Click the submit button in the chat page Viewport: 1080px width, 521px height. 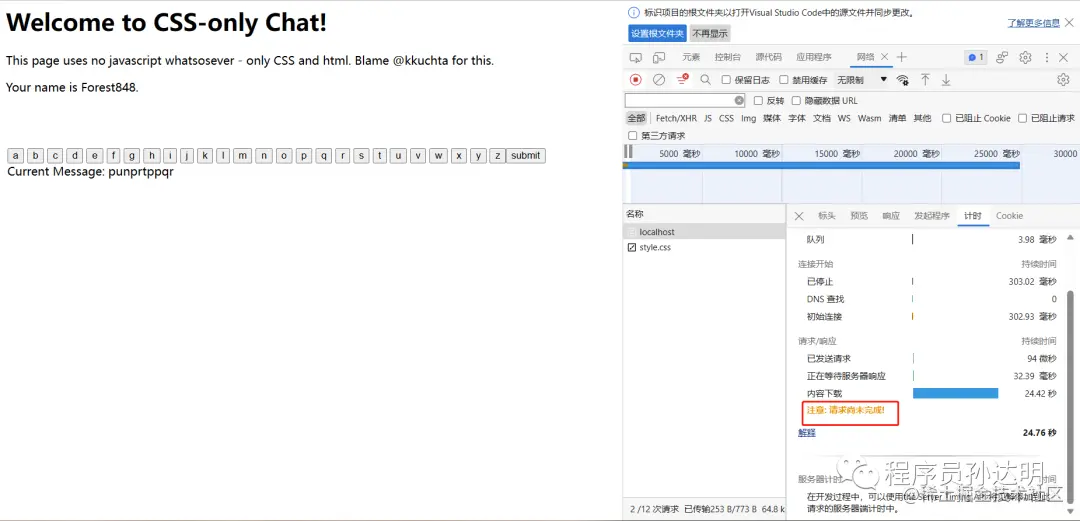(x=526, y=156)
